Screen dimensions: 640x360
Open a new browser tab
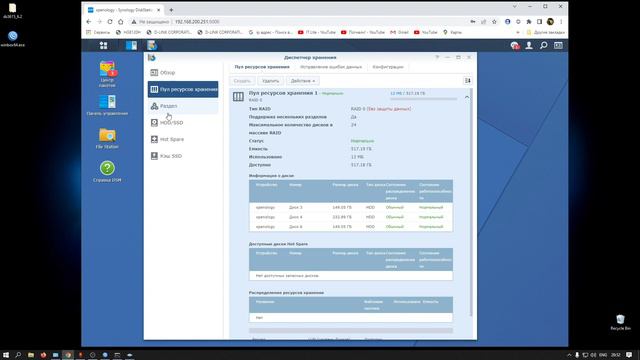tap(171, 9)
